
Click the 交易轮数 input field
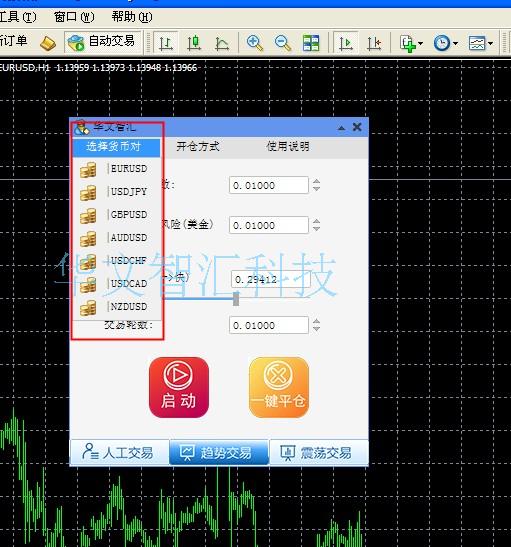(x=269, y=325)
